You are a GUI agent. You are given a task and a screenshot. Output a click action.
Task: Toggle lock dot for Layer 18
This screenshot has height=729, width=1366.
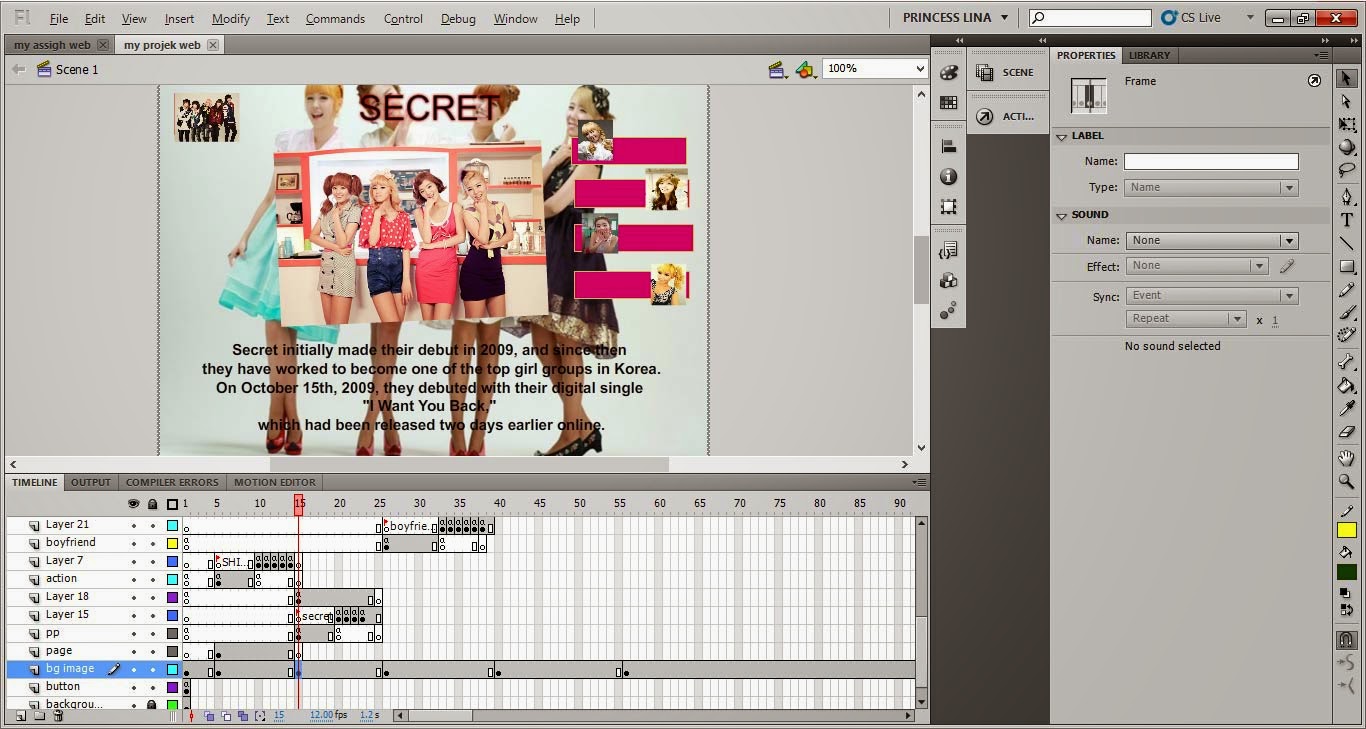[153, 597]
